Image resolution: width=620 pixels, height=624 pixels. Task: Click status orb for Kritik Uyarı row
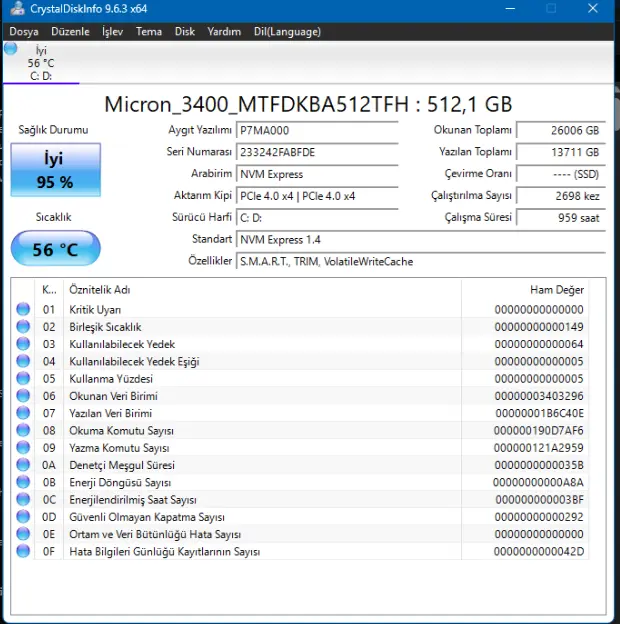[x=23, y=309]
